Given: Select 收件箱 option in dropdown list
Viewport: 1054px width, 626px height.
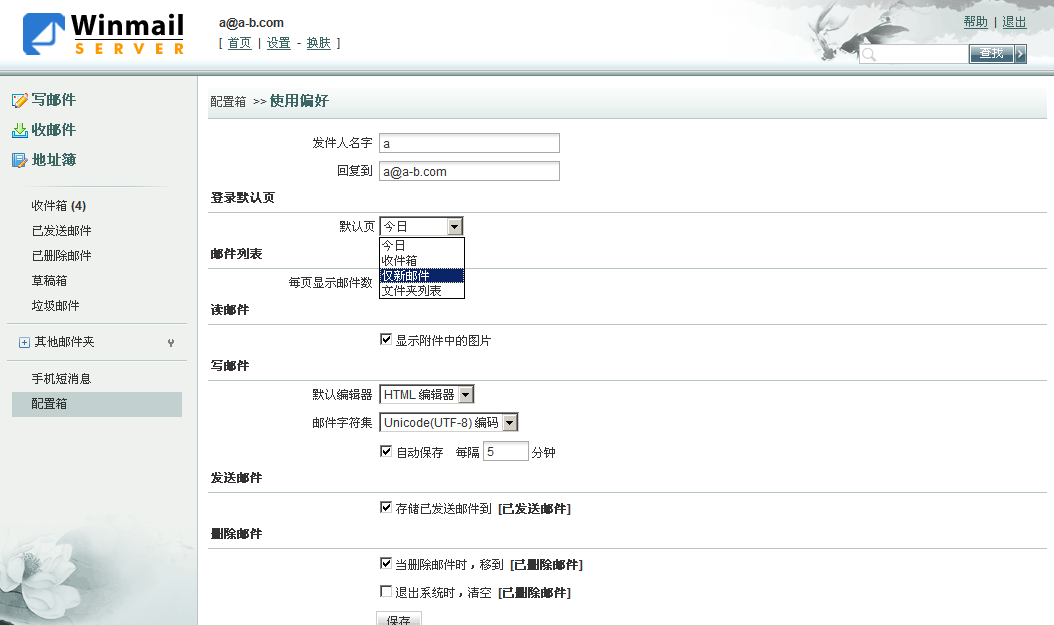Looking at the screenshot, I should 421,260.
